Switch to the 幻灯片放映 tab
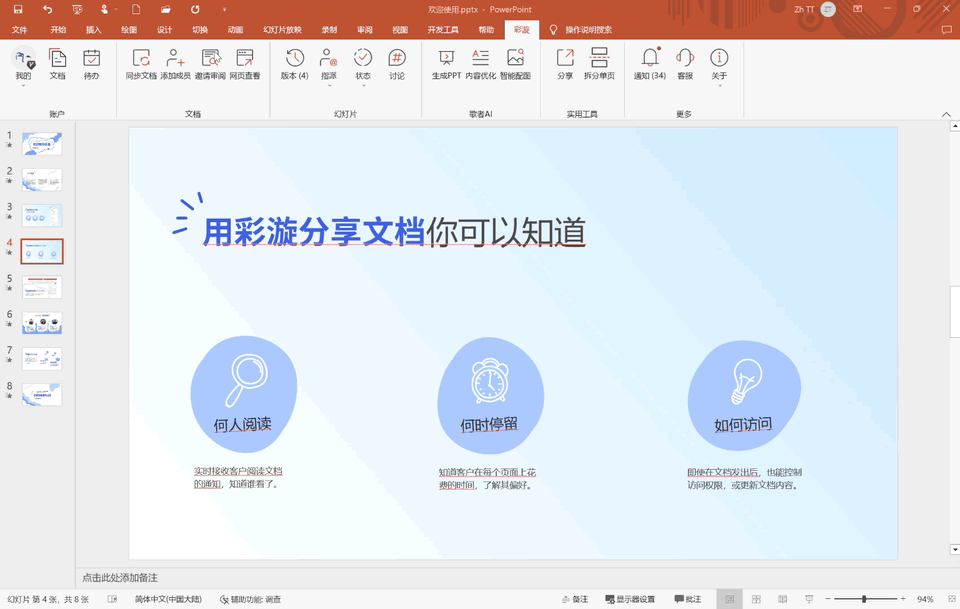This screenshot has width=960, height=609. tap(282, 30)
